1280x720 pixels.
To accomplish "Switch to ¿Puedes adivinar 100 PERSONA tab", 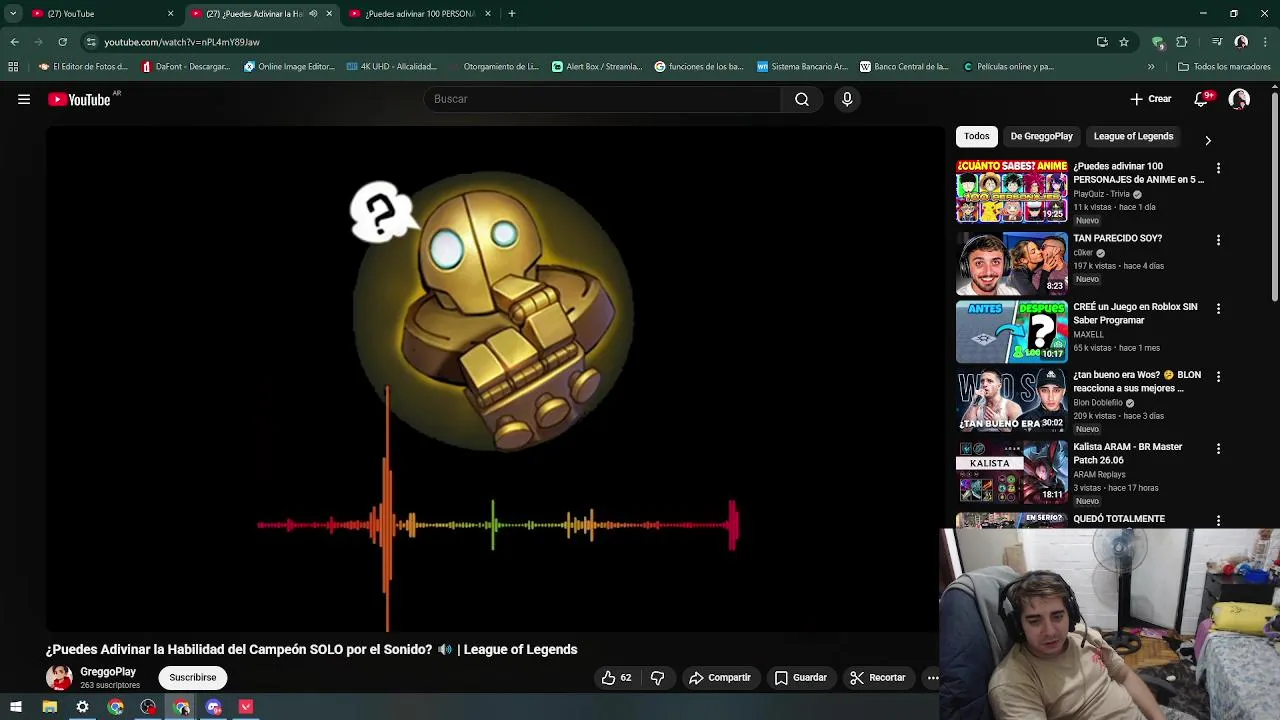I will click(420, 14).
